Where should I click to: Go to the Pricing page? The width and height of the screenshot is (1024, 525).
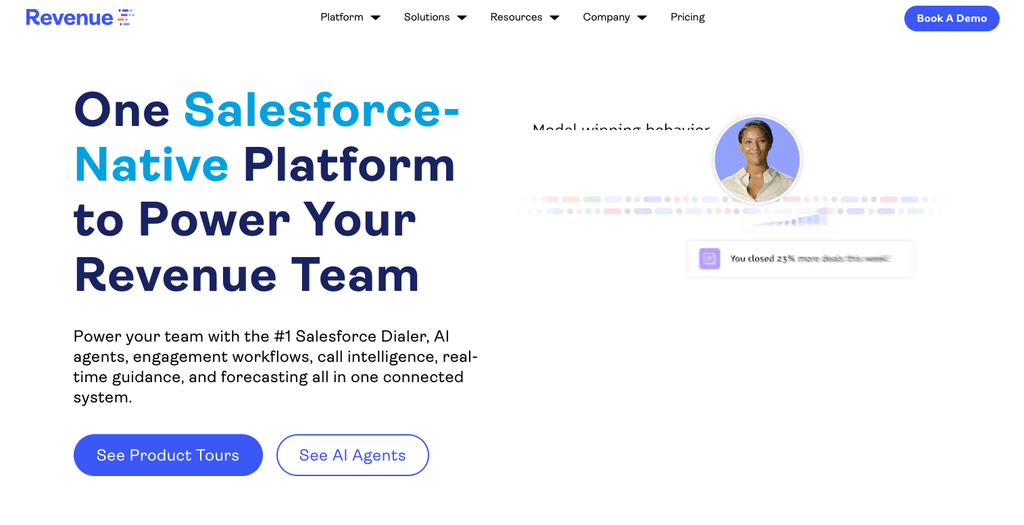(687, 17)
